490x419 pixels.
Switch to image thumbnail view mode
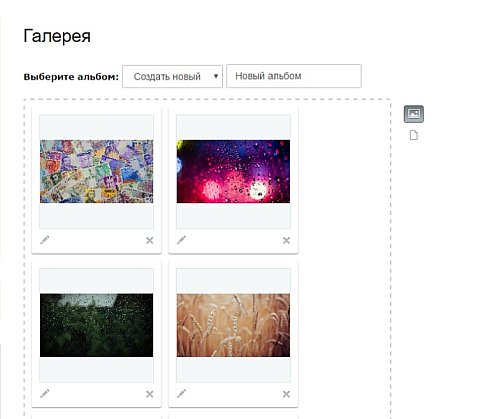[414, 114]
